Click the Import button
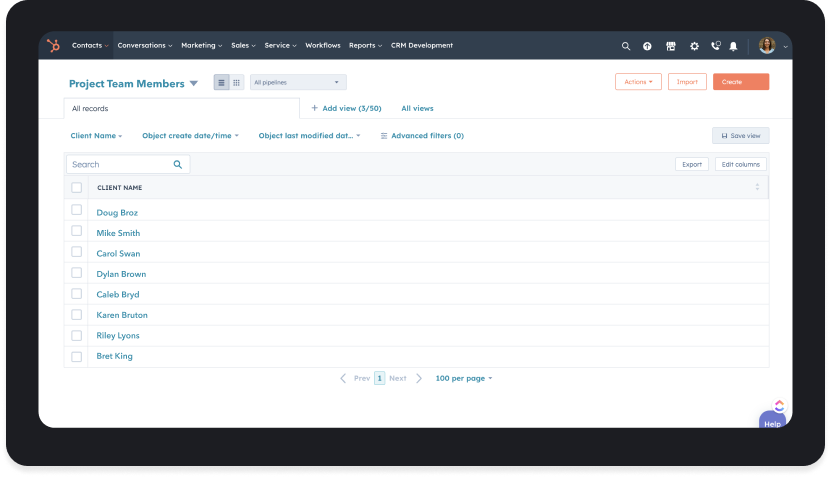 [687, 82]
